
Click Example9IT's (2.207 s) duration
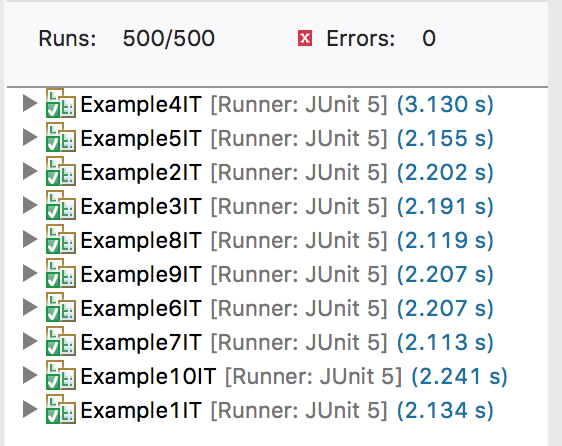pyautogui.click(x=445, y=275)
